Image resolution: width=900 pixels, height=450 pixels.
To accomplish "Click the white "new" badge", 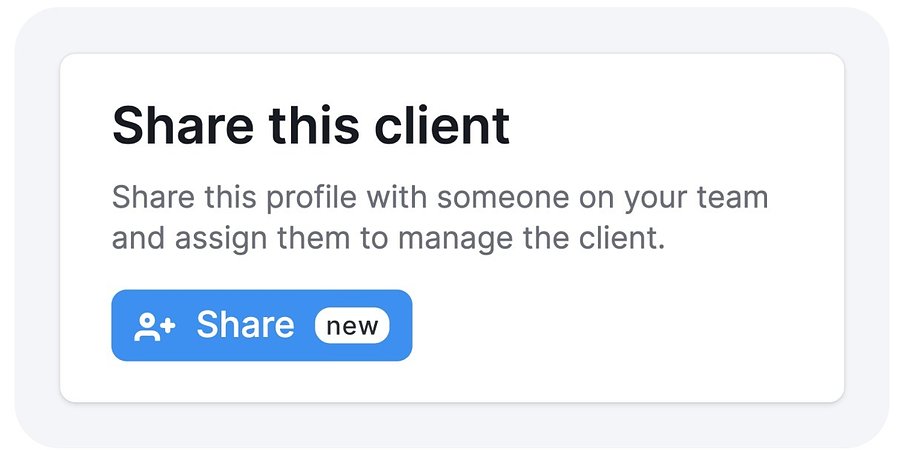I will pos(352,326).
